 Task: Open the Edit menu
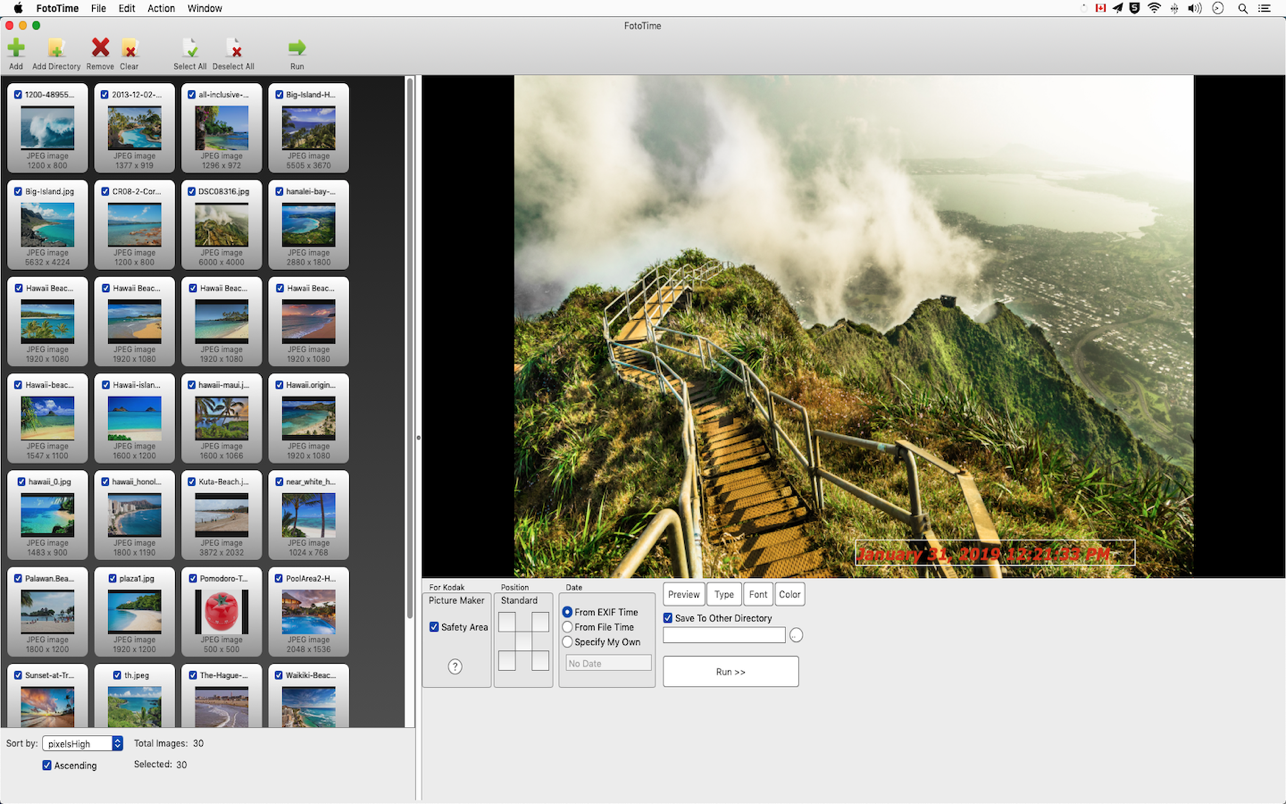coord(126,8)
